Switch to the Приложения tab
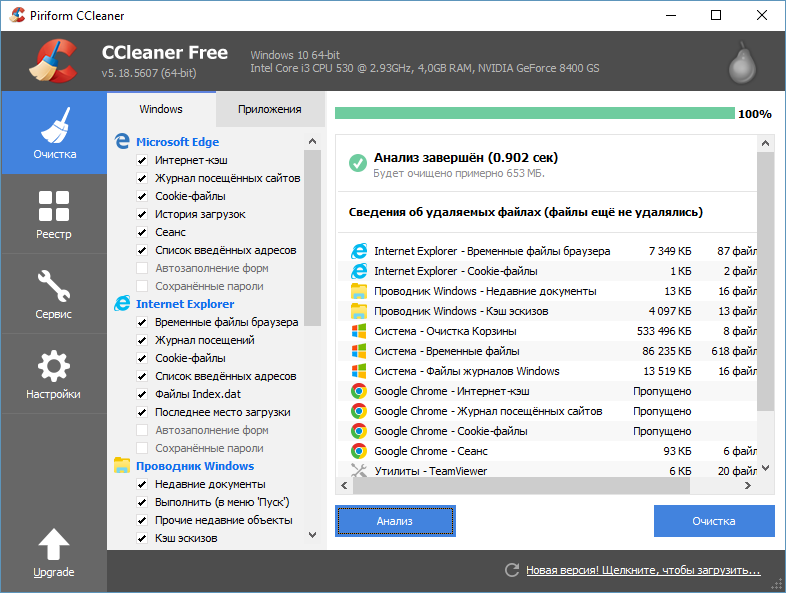786x593 pixels. click(x=270, y=109)
